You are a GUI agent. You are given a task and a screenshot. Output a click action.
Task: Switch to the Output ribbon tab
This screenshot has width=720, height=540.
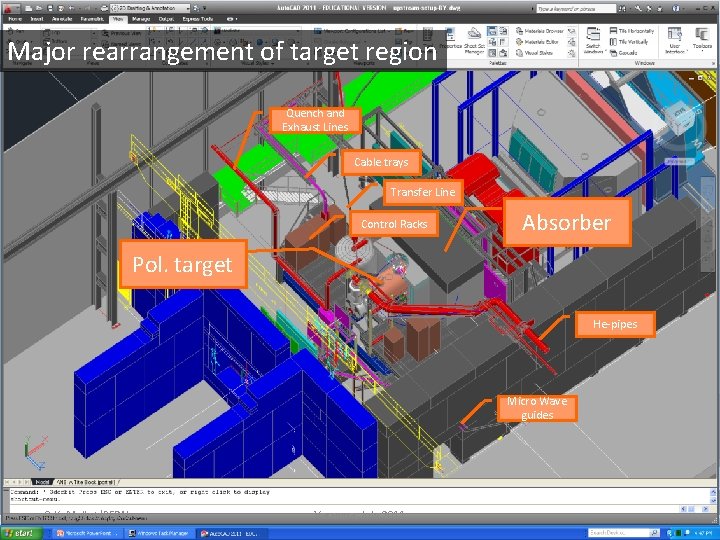point(166,19)
